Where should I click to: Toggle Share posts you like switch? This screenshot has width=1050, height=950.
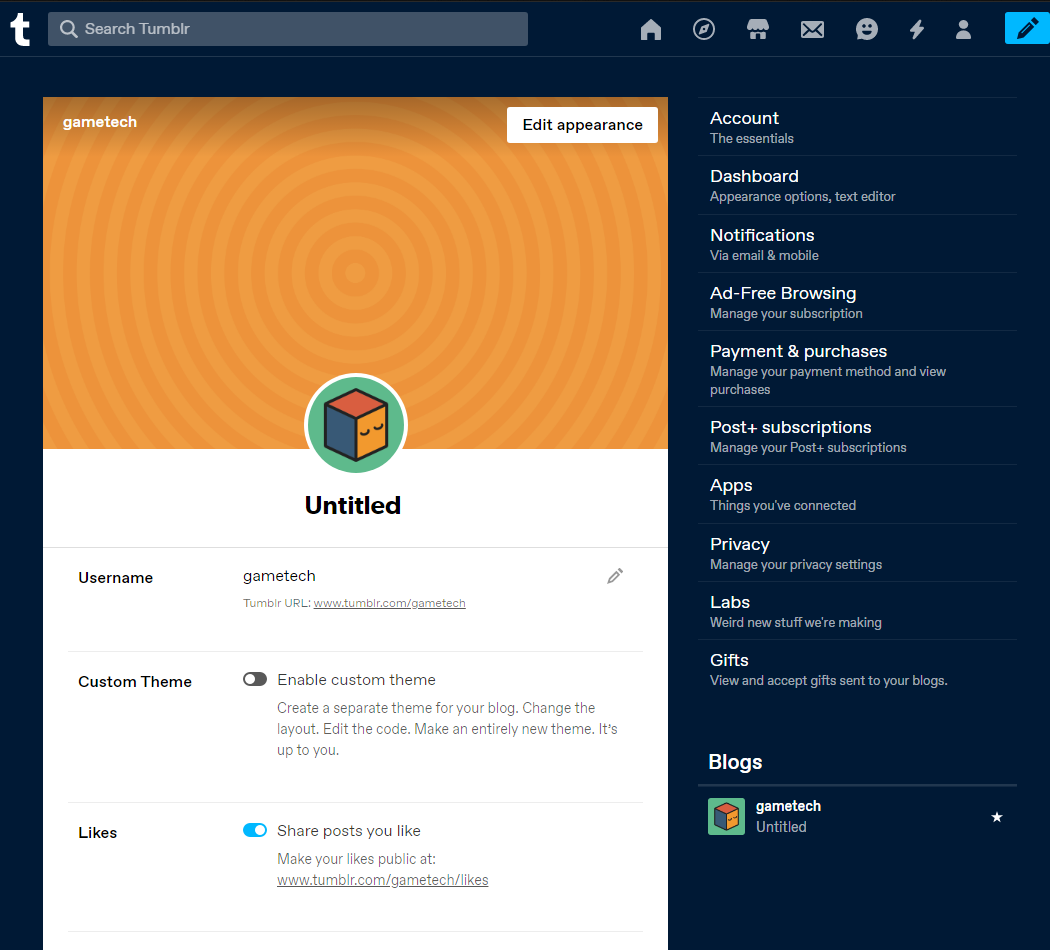pos(254,830)
